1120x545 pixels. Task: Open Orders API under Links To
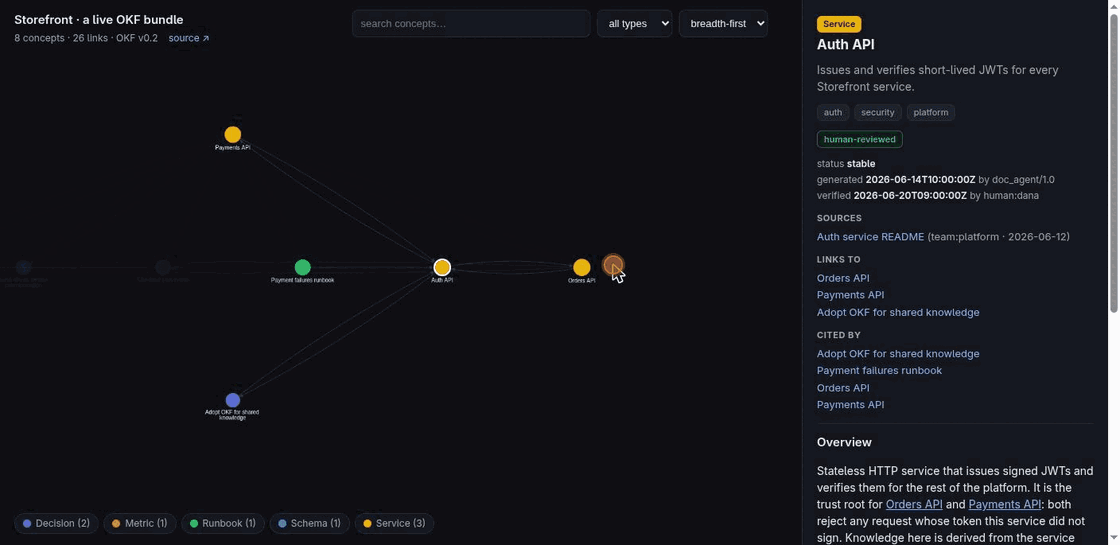(843, 278)
